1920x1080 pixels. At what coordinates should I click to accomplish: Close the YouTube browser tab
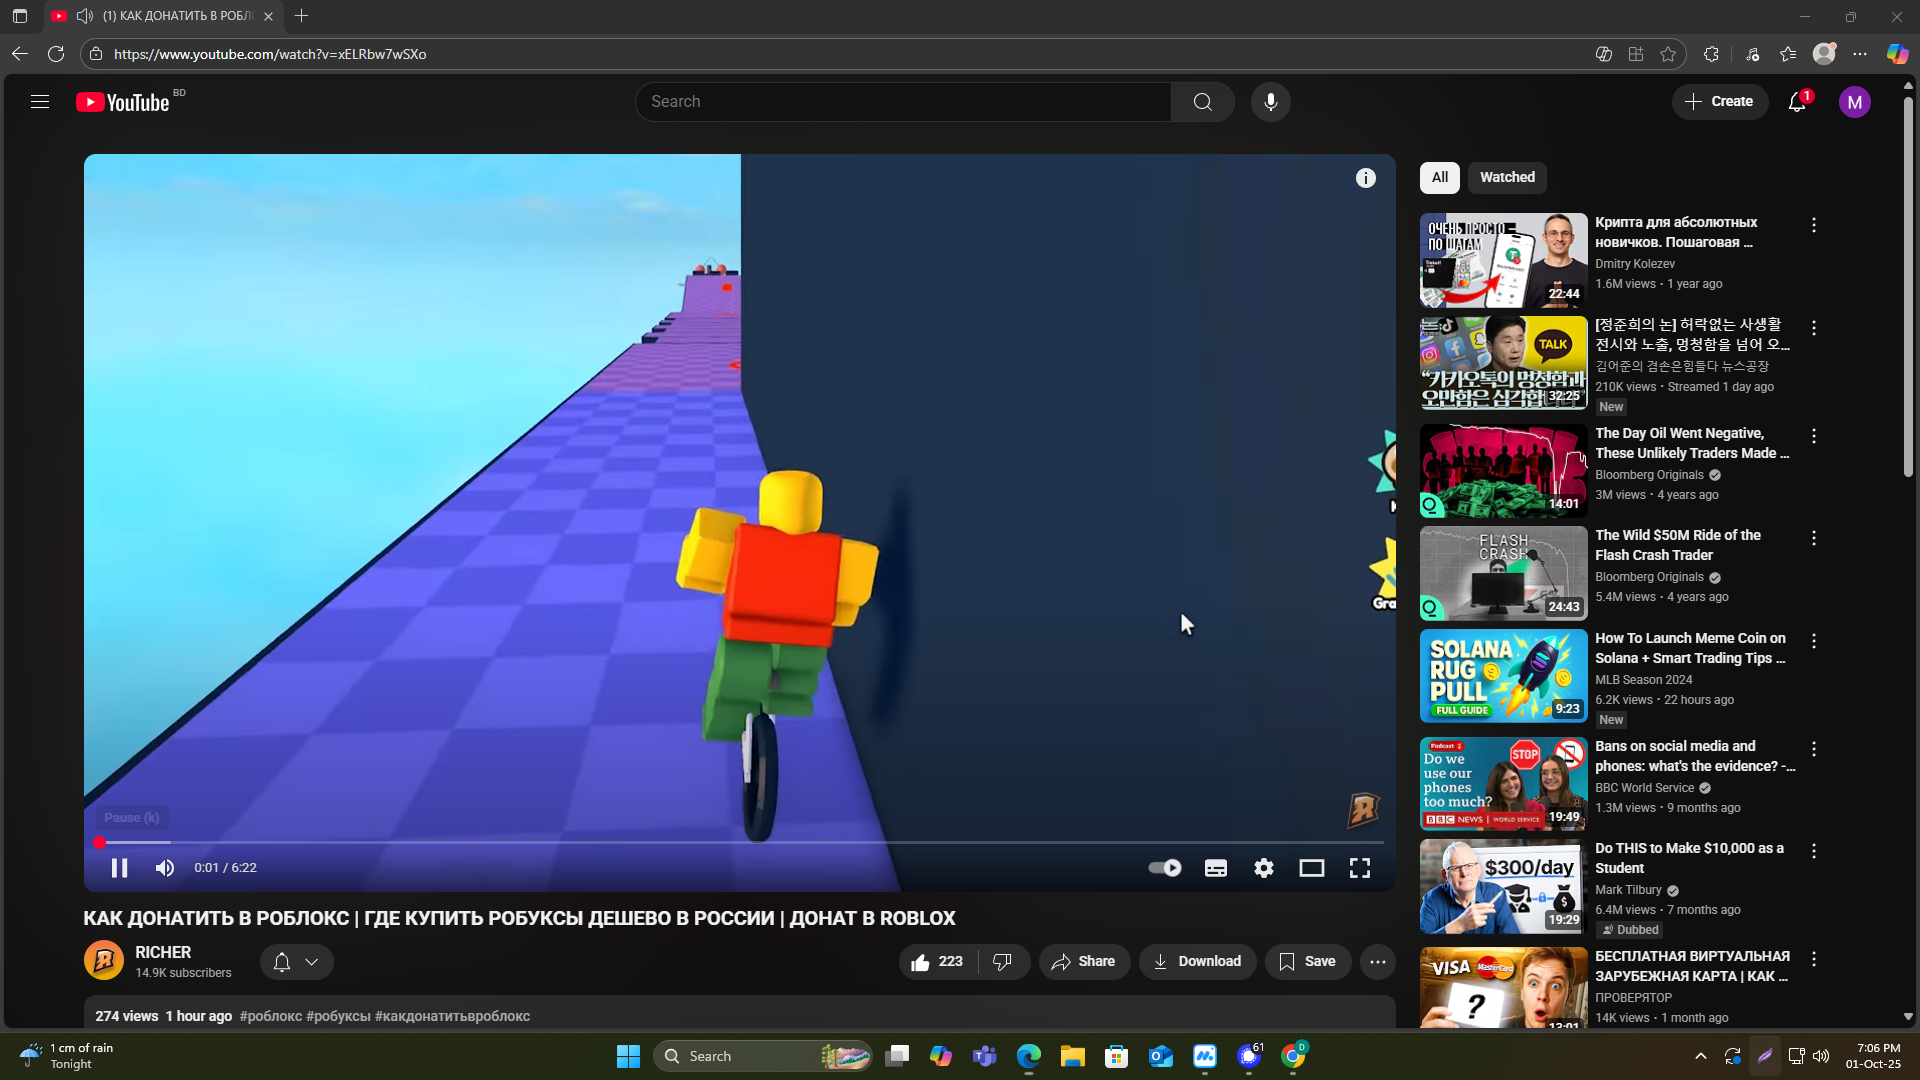pyautogui.click(x=268, y=16)
